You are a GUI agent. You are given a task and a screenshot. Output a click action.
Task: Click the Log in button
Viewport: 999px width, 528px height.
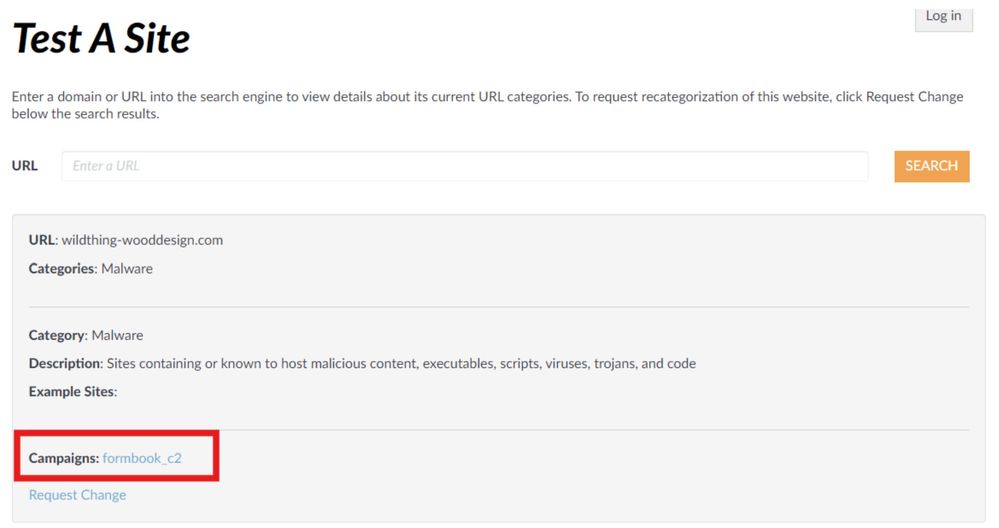click(943, 16)
